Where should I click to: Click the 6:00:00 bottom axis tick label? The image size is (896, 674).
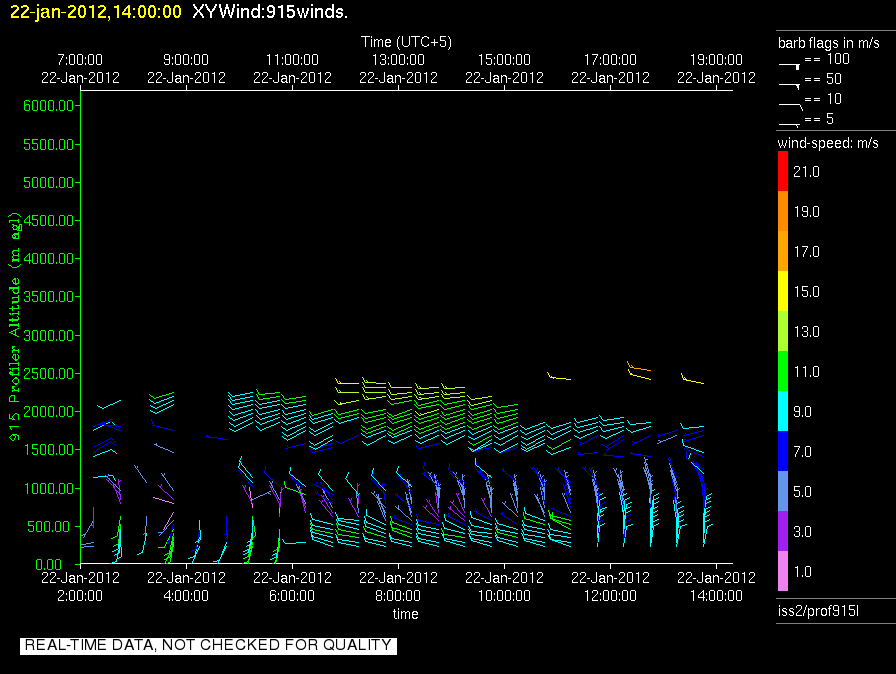click(292, 596)
